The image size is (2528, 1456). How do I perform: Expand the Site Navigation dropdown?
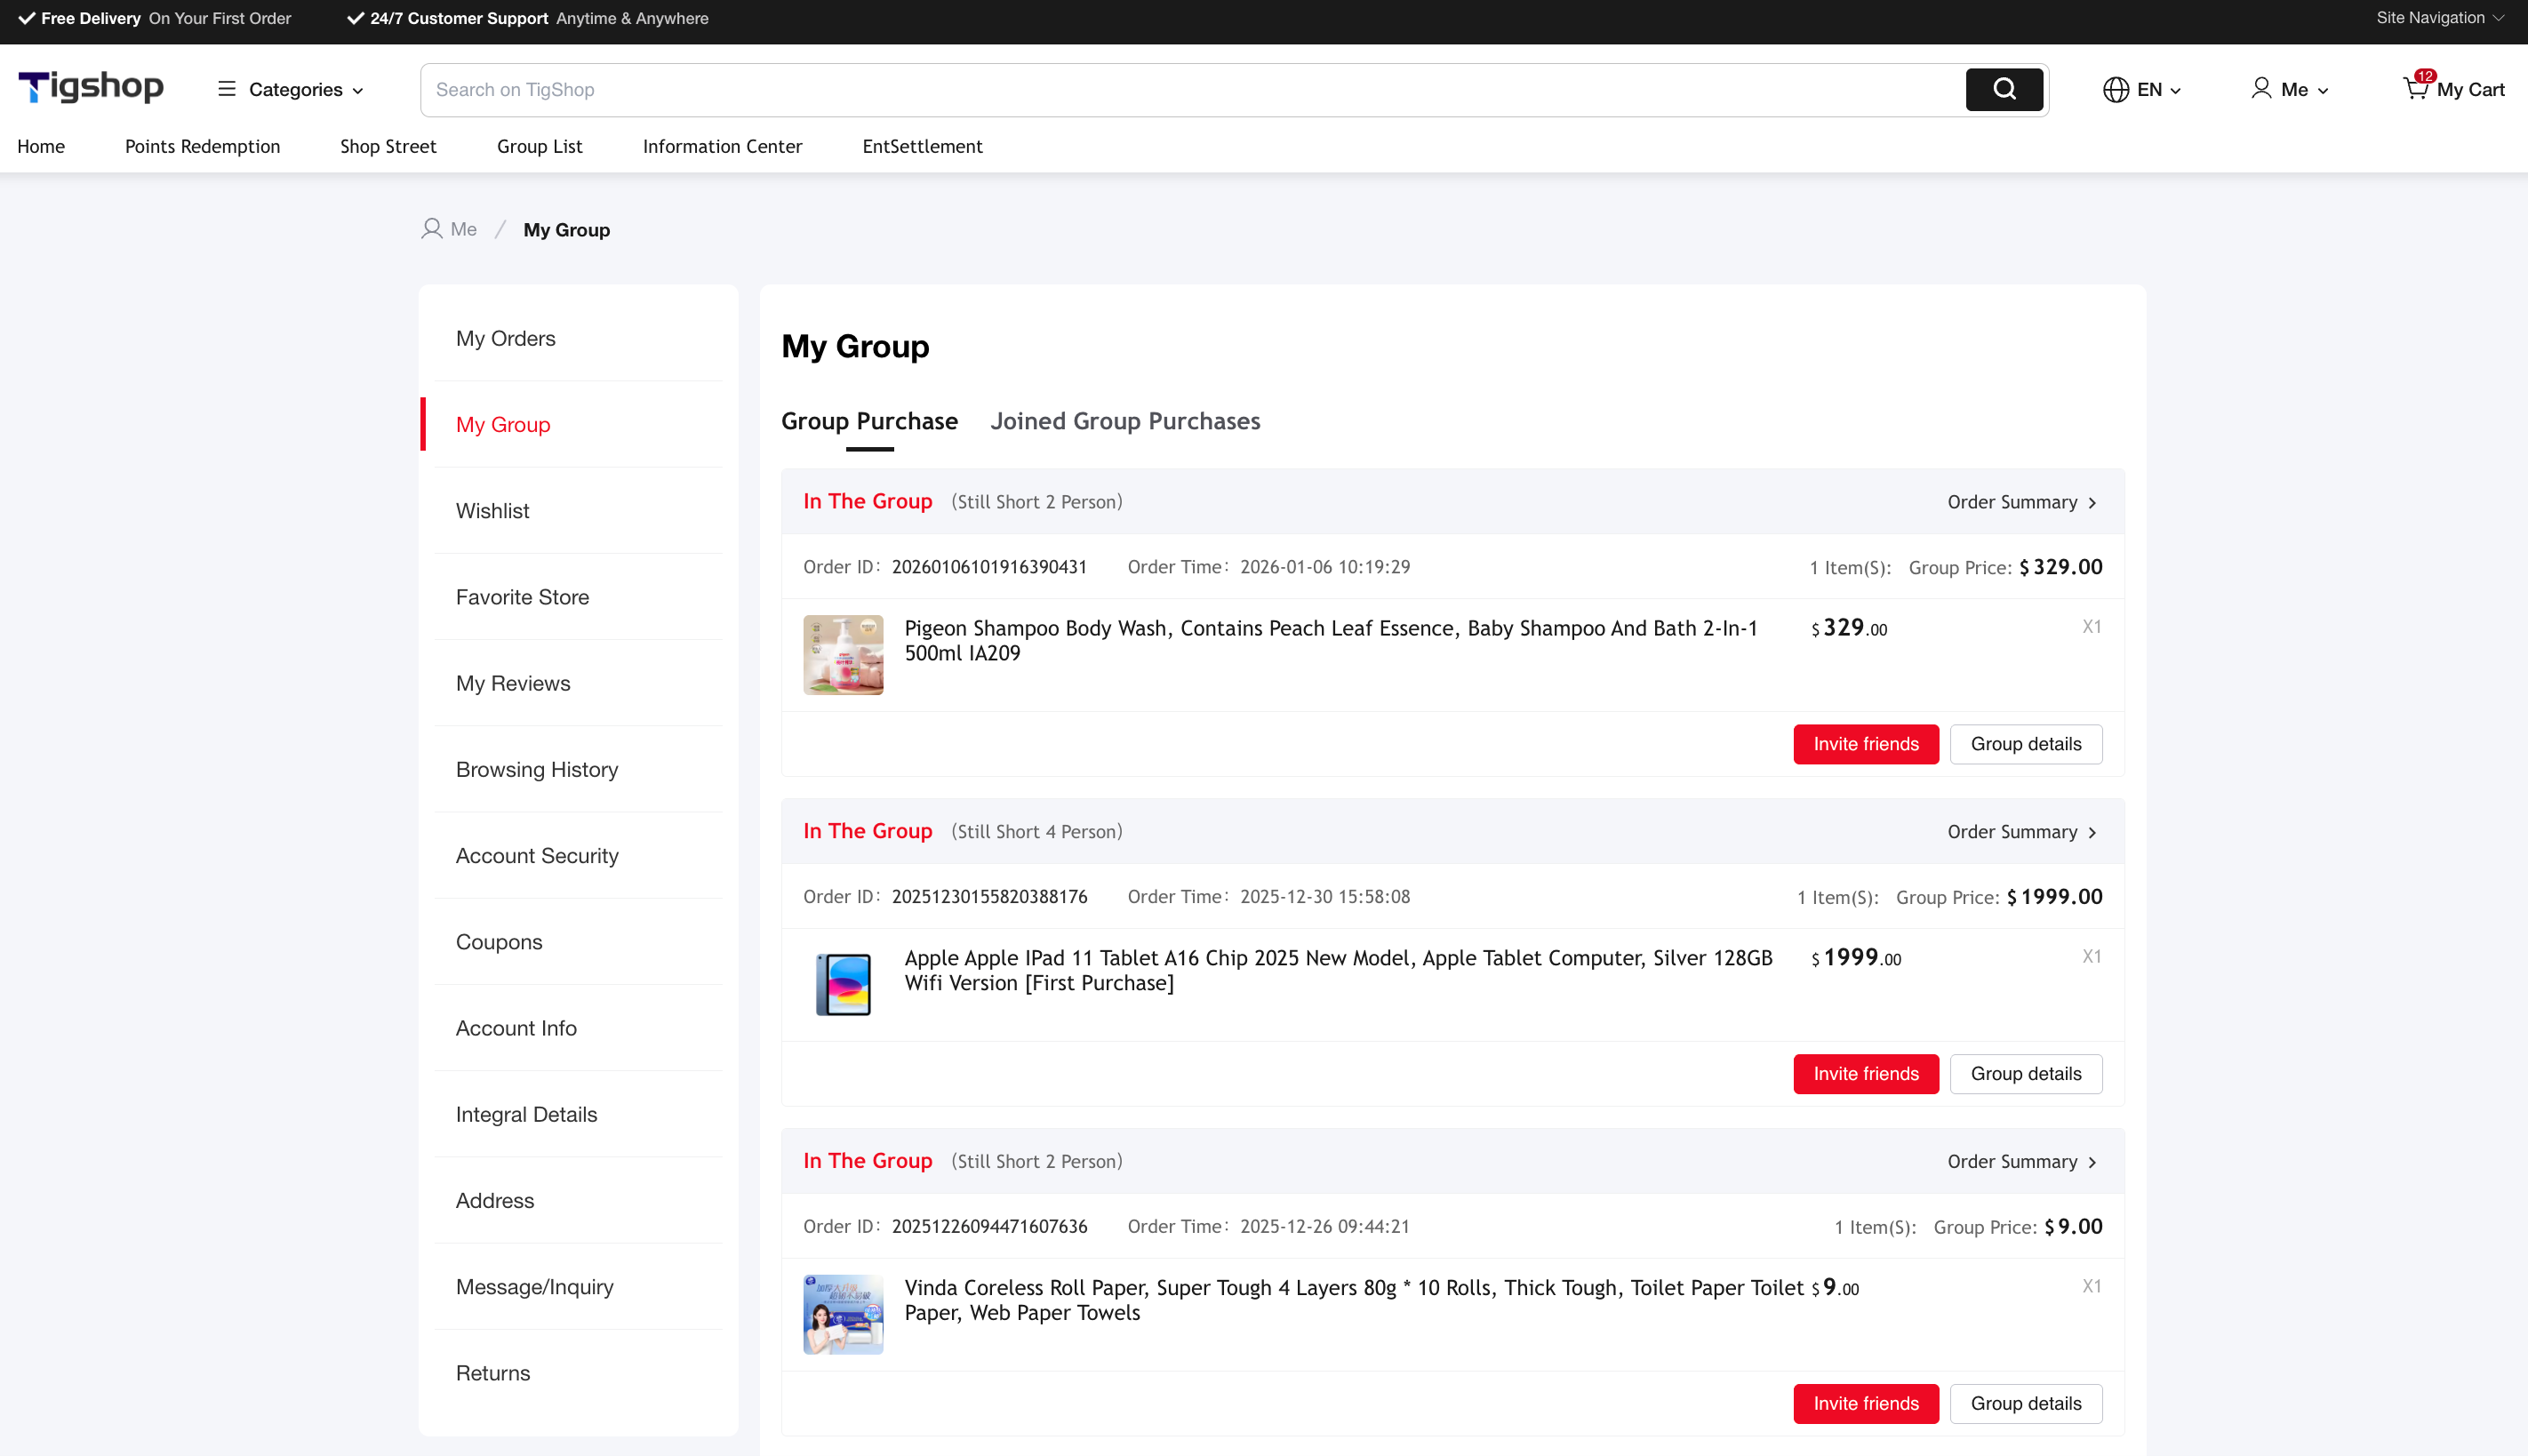click(x=2439, y=18)
